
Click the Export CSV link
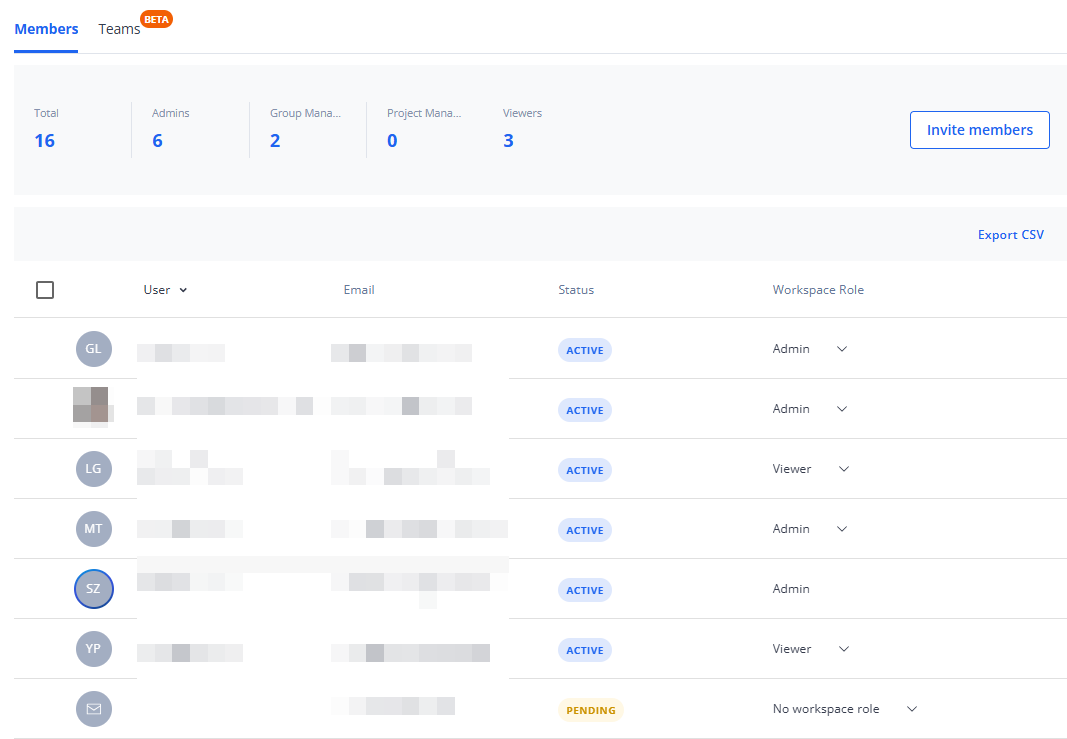coord(1010,235)
